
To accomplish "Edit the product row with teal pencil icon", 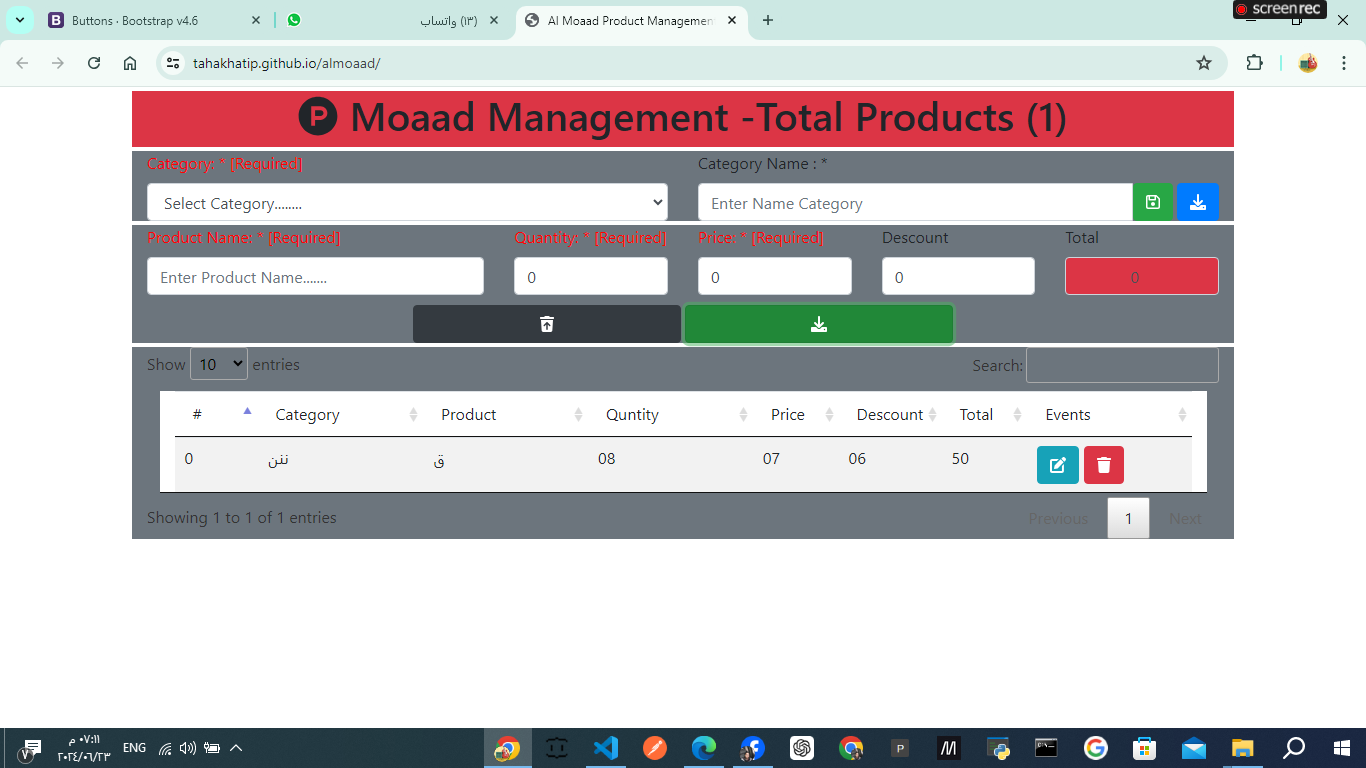I will click(1058, 465).
